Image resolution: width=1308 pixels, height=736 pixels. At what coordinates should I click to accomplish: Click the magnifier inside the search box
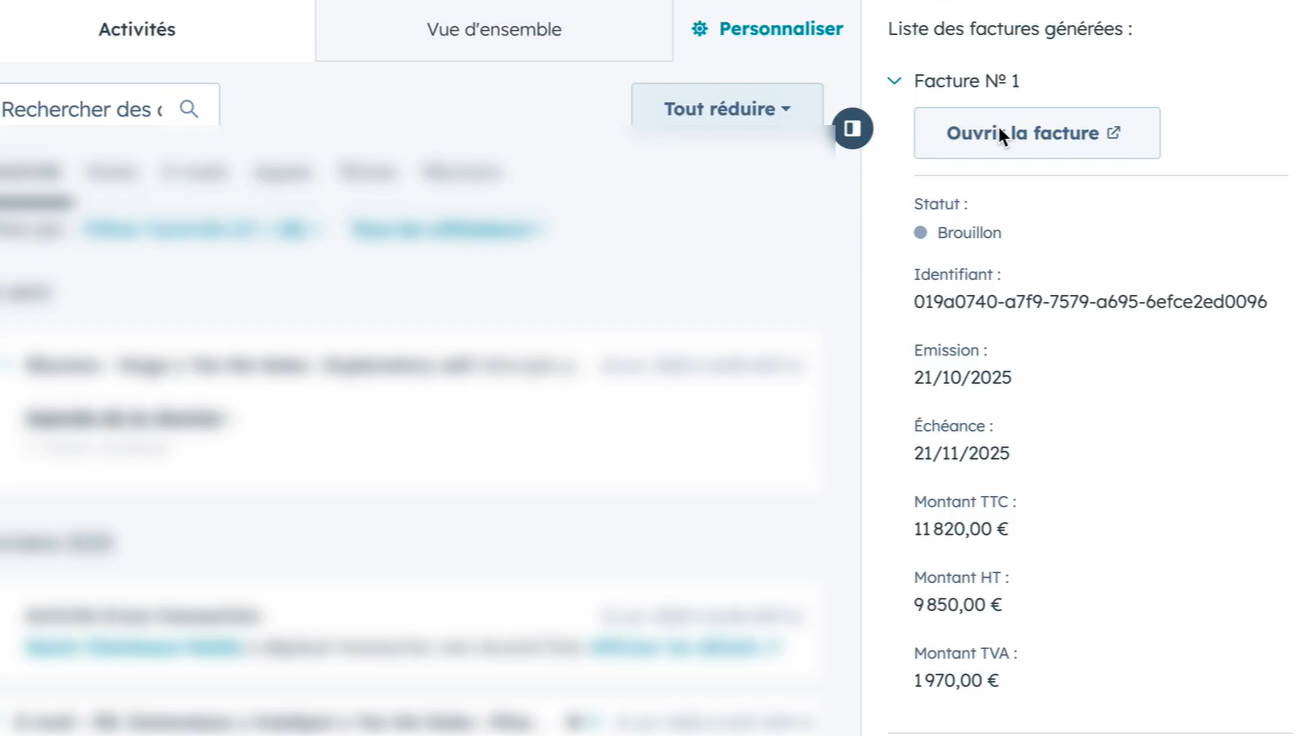click(x=189, y=109)
